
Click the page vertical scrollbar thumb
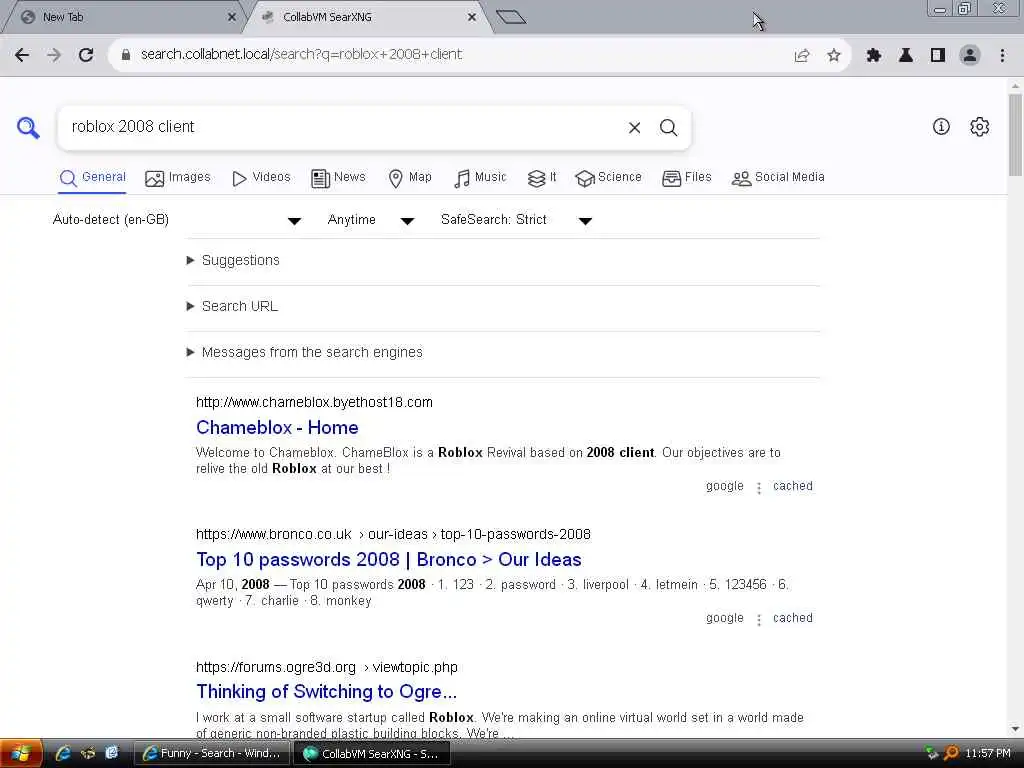pyautogui.click(x=1015, y=135)
